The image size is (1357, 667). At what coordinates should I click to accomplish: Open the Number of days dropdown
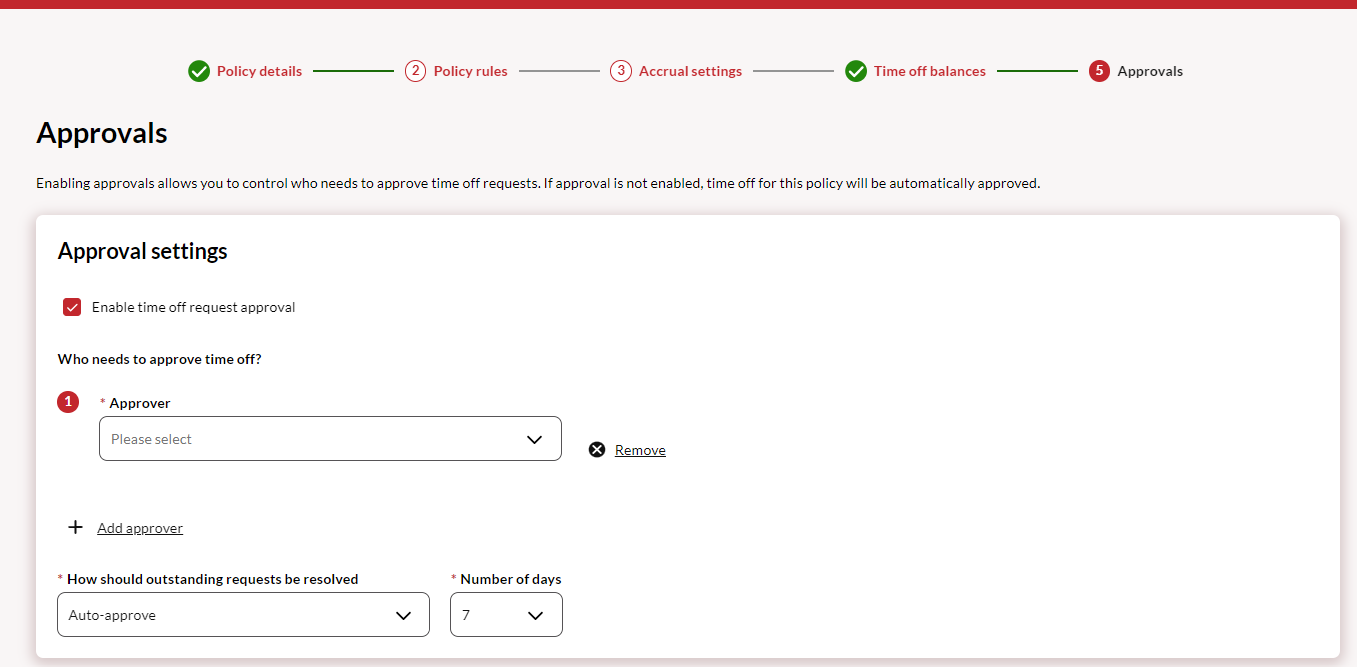(506, 615)
